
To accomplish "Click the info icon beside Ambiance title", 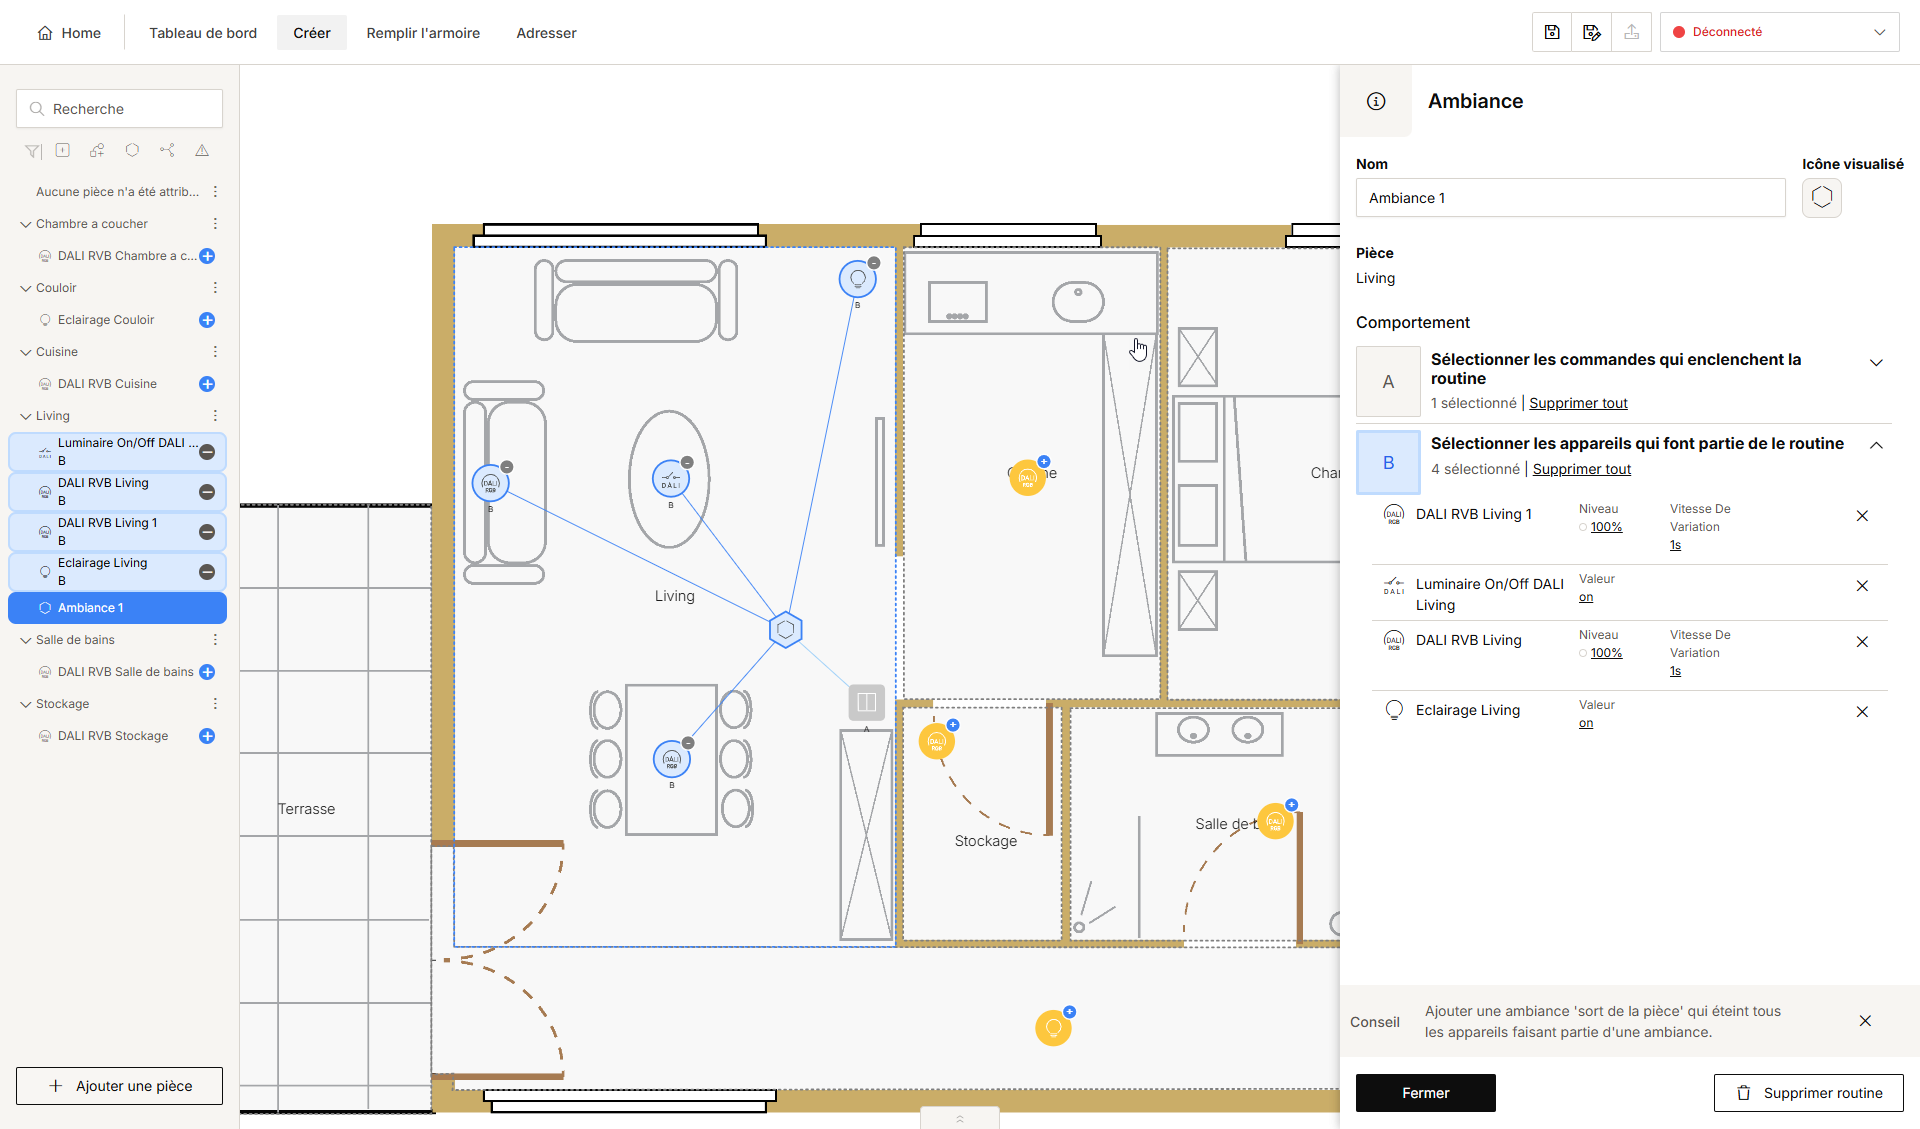I will 1376,101.
